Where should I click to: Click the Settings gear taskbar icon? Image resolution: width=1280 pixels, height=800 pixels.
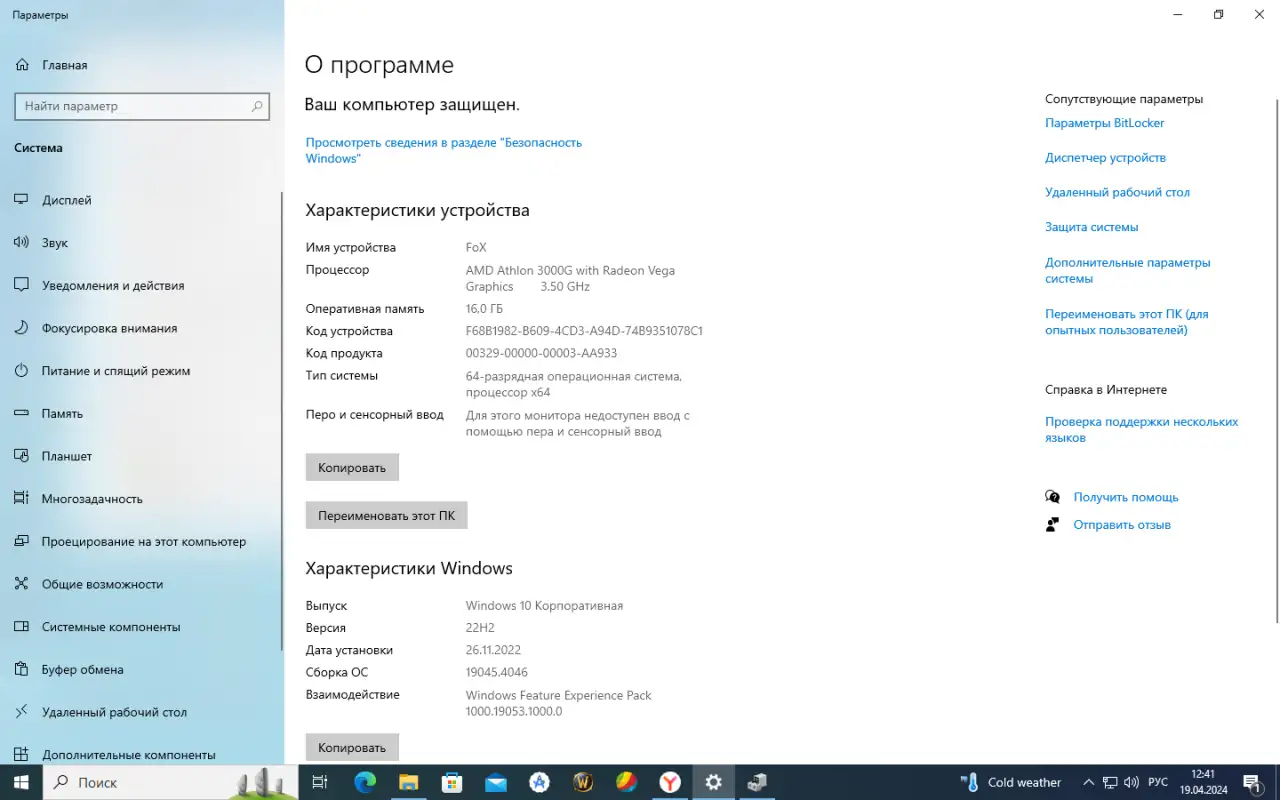pyautogui.click(x=713, y=783)
